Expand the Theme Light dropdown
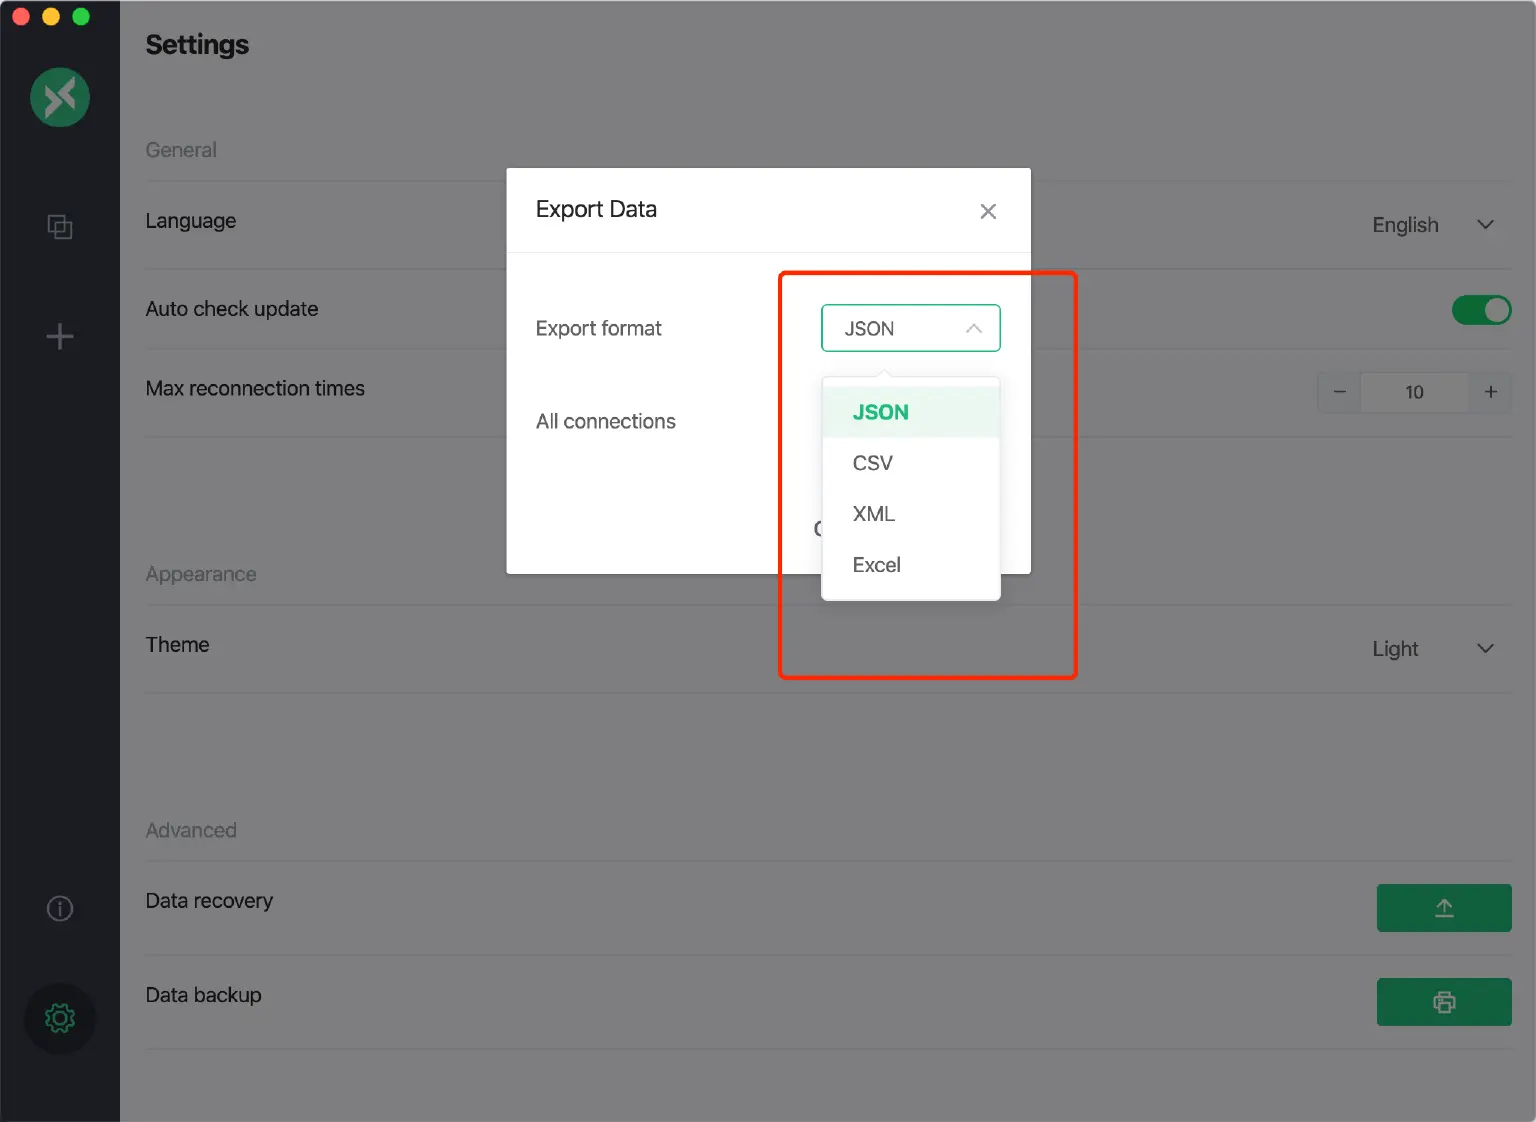 coord(1432,649)
